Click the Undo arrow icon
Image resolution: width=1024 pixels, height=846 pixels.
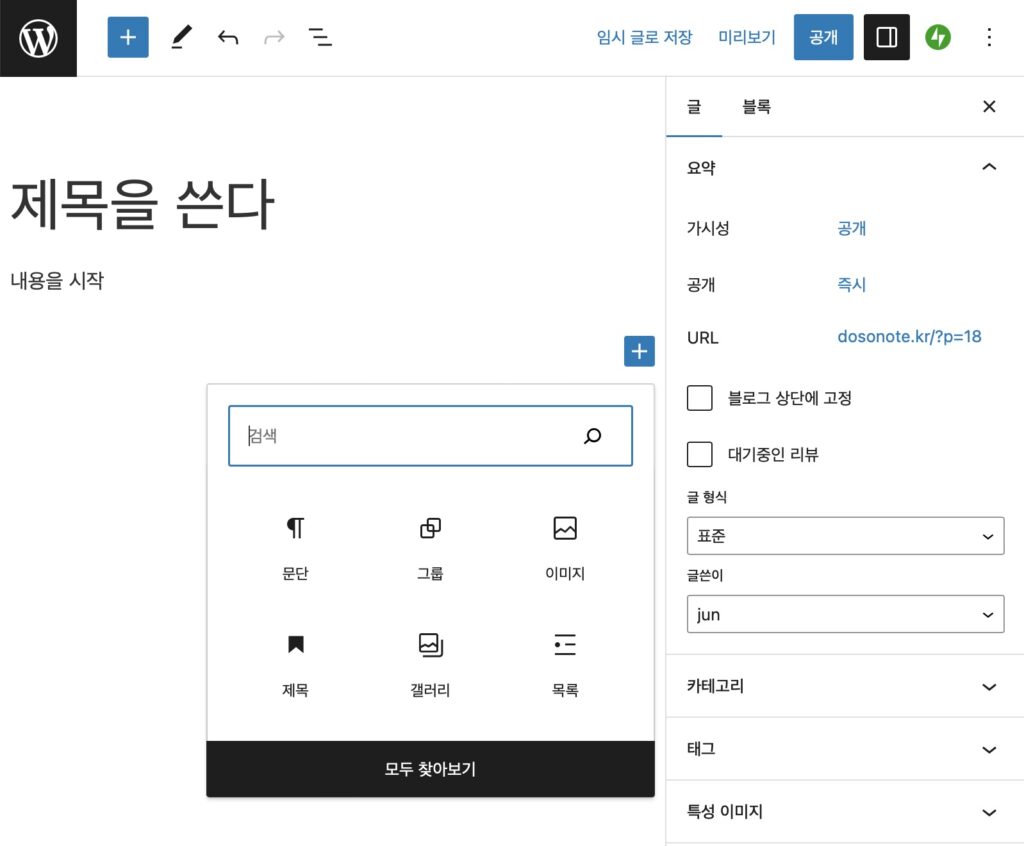228,38
